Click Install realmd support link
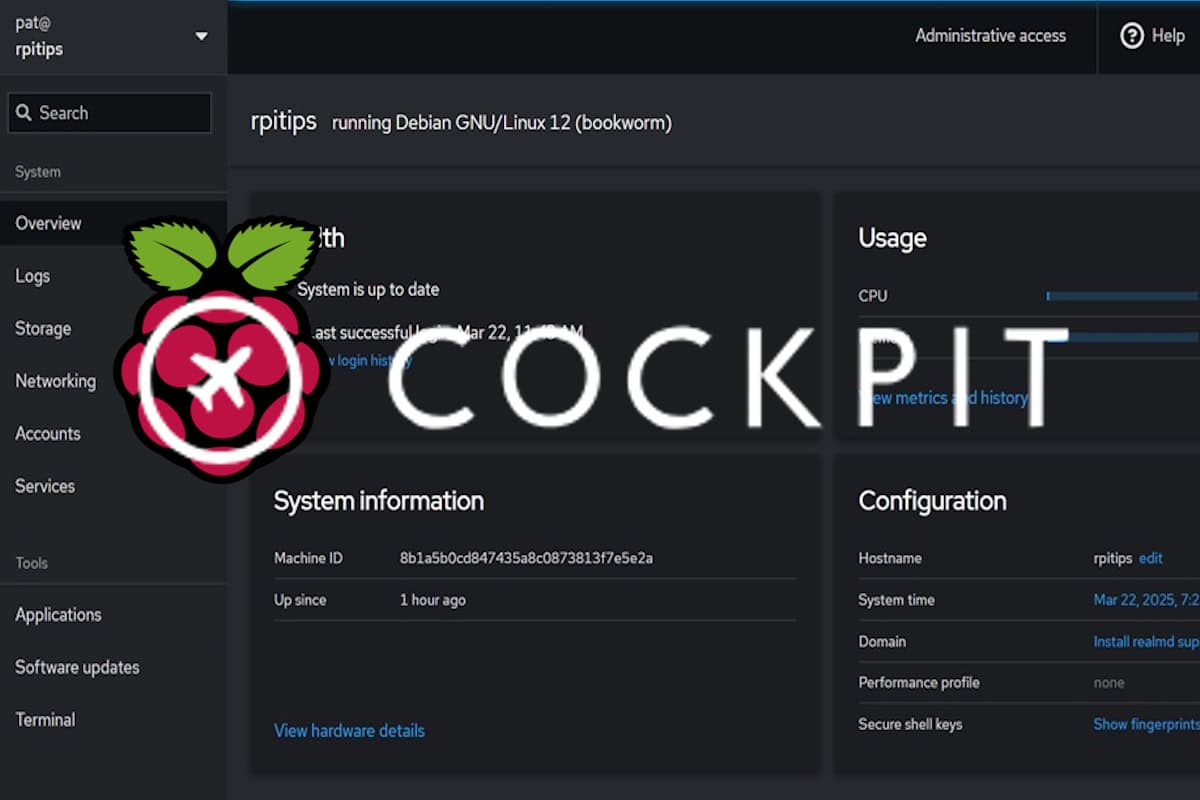Screen dimensions: 1200x800 pos(1145,641)
